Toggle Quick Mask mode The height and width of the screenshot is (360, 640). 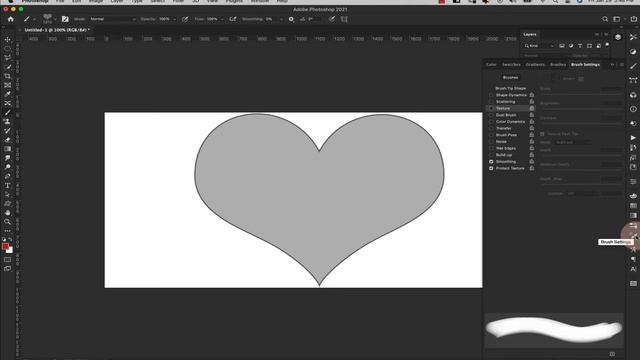pos(7,260)
